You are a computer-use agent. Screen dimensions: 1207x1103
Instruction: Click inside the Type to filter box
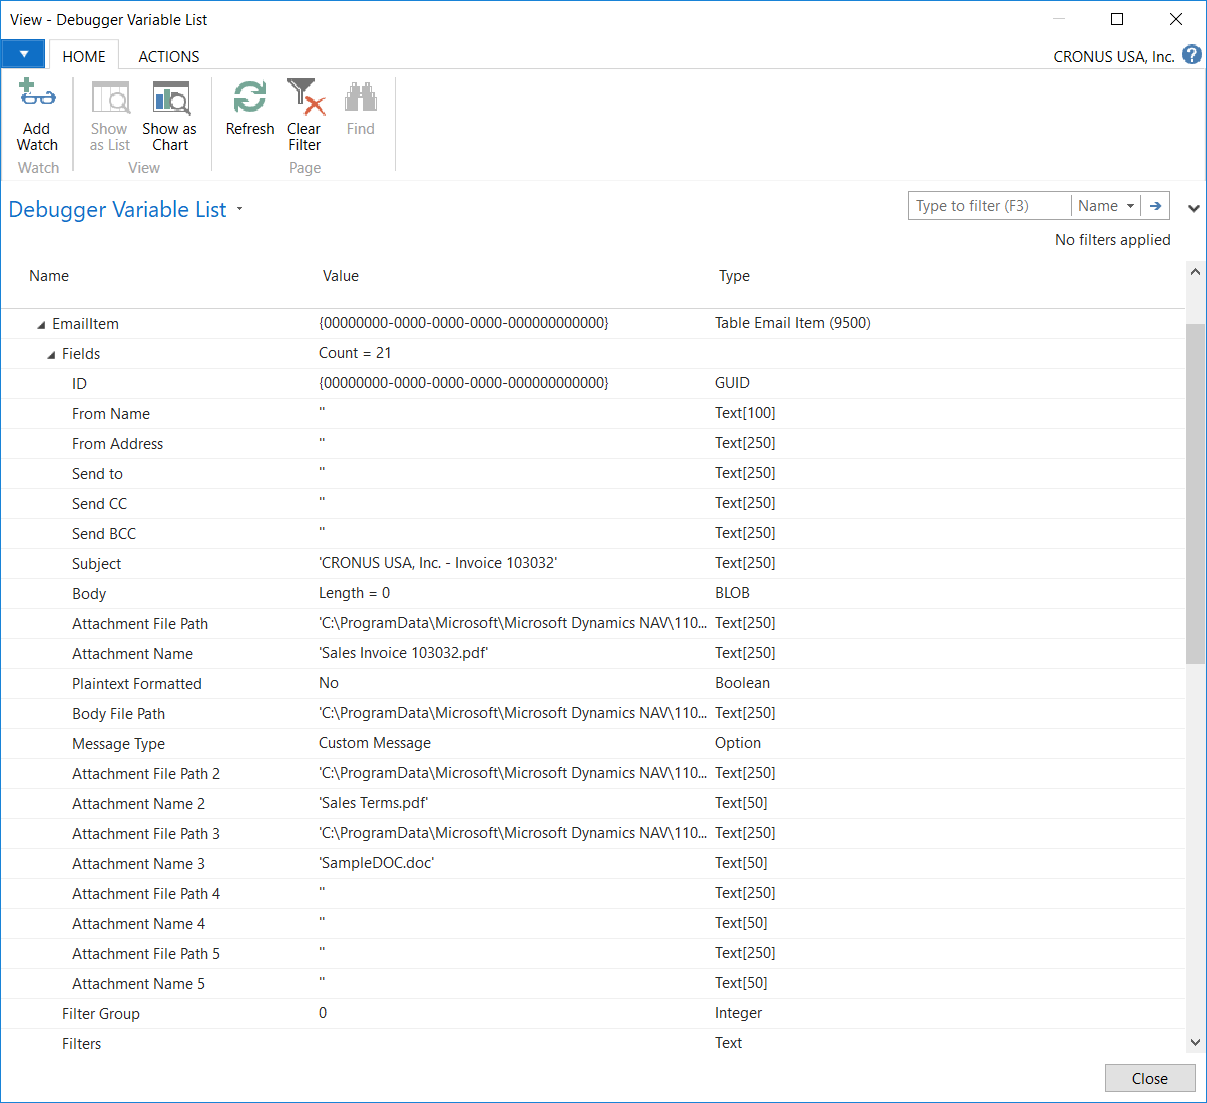(988, 206)
